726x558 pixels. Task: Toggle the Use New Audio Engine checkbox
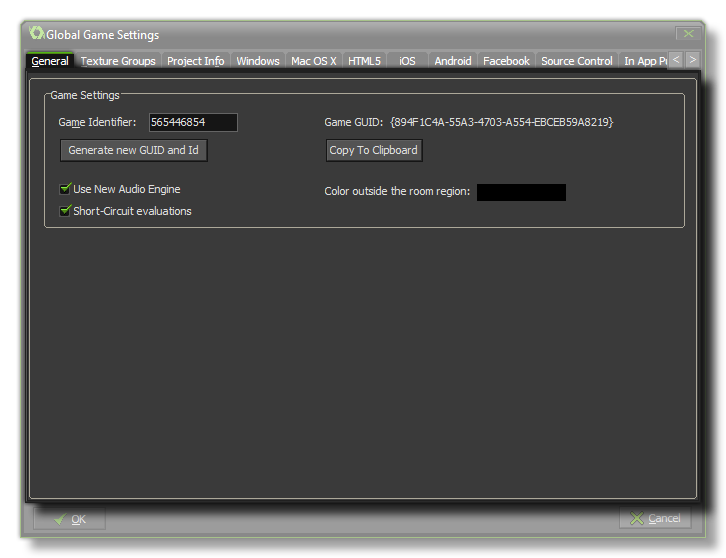65,189
